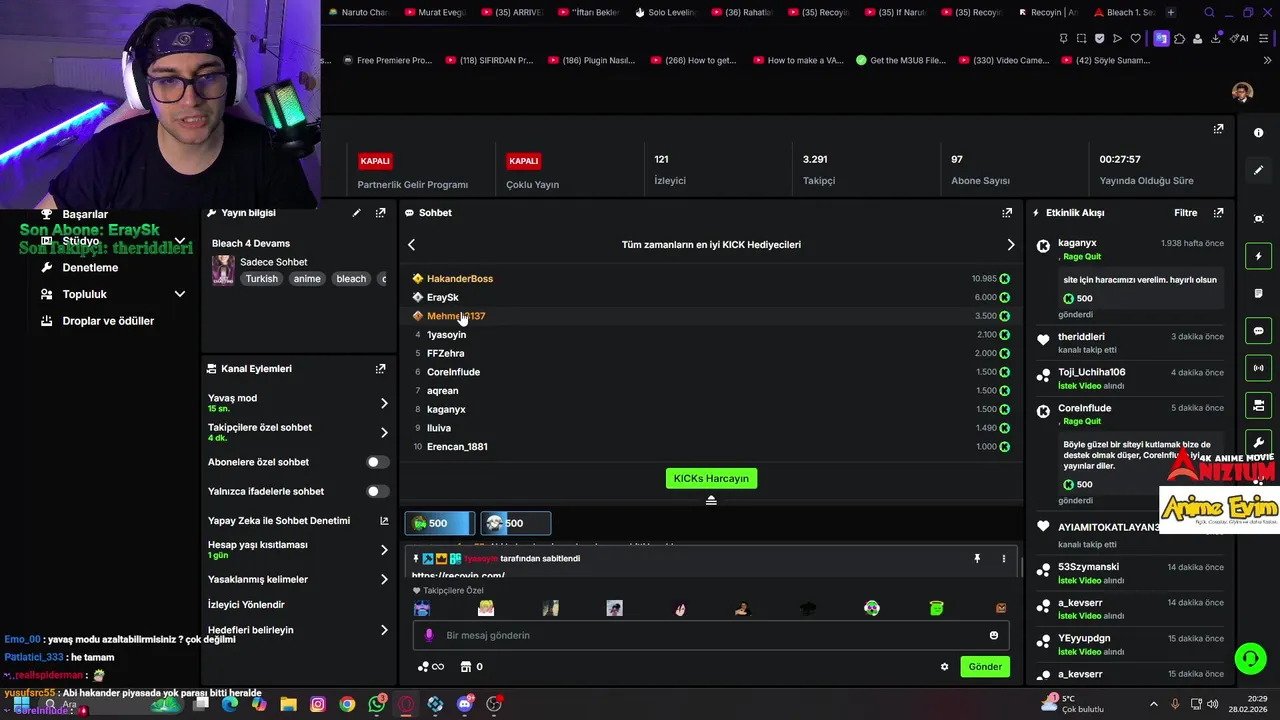
Task: Expand Hedefleri belirleyin settings
Action: (x=384, y=630)
